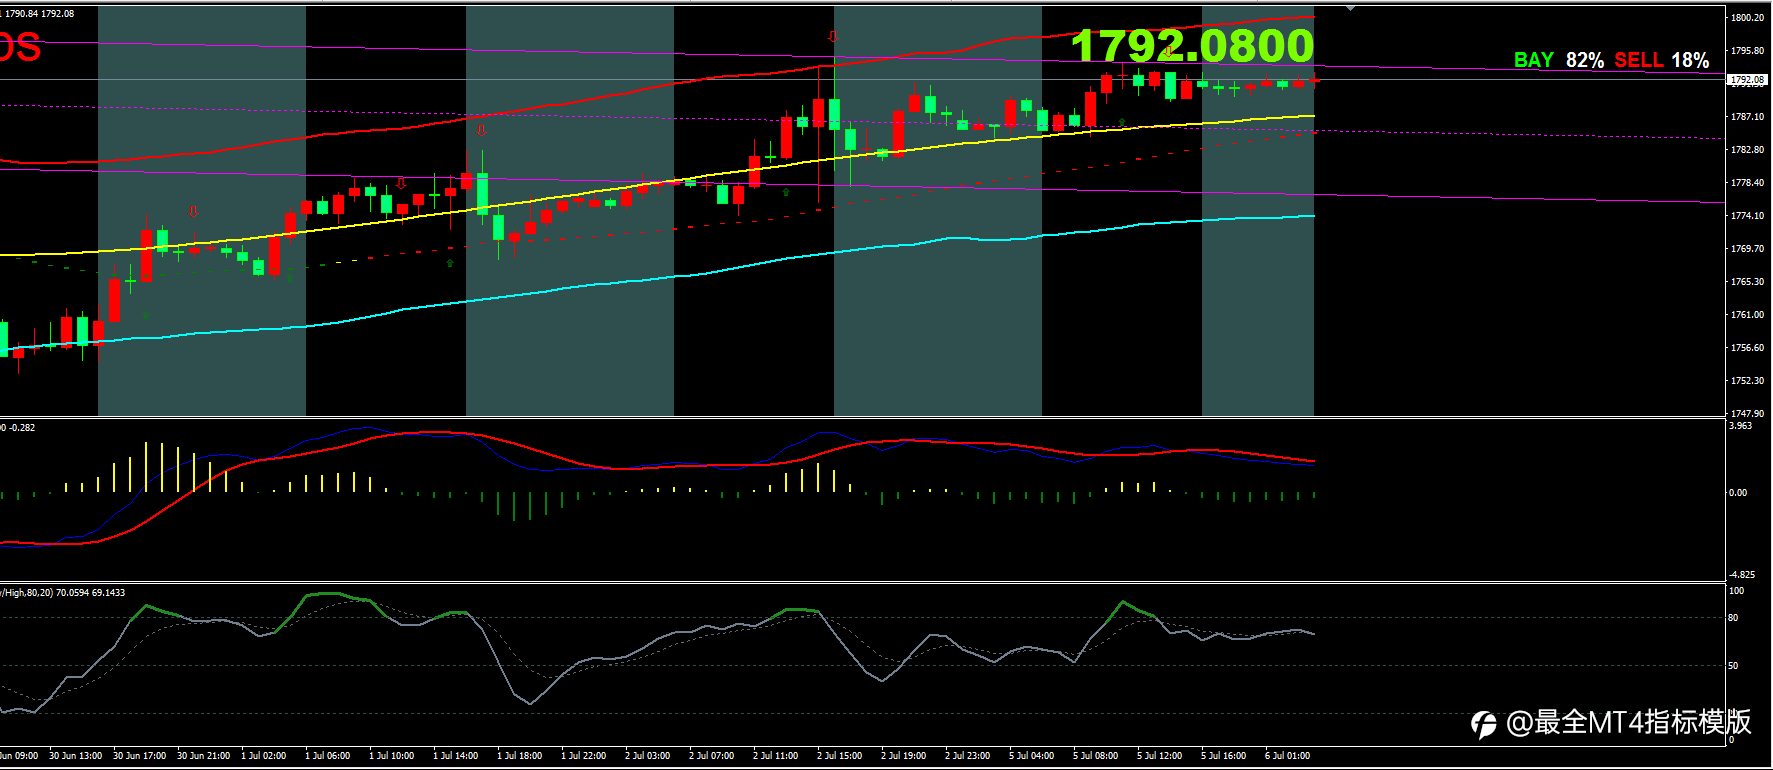The width and height of the screenshot is (1773, 770).
Task: Click the 1774.10 price axis label
Action: point(1747,216)
